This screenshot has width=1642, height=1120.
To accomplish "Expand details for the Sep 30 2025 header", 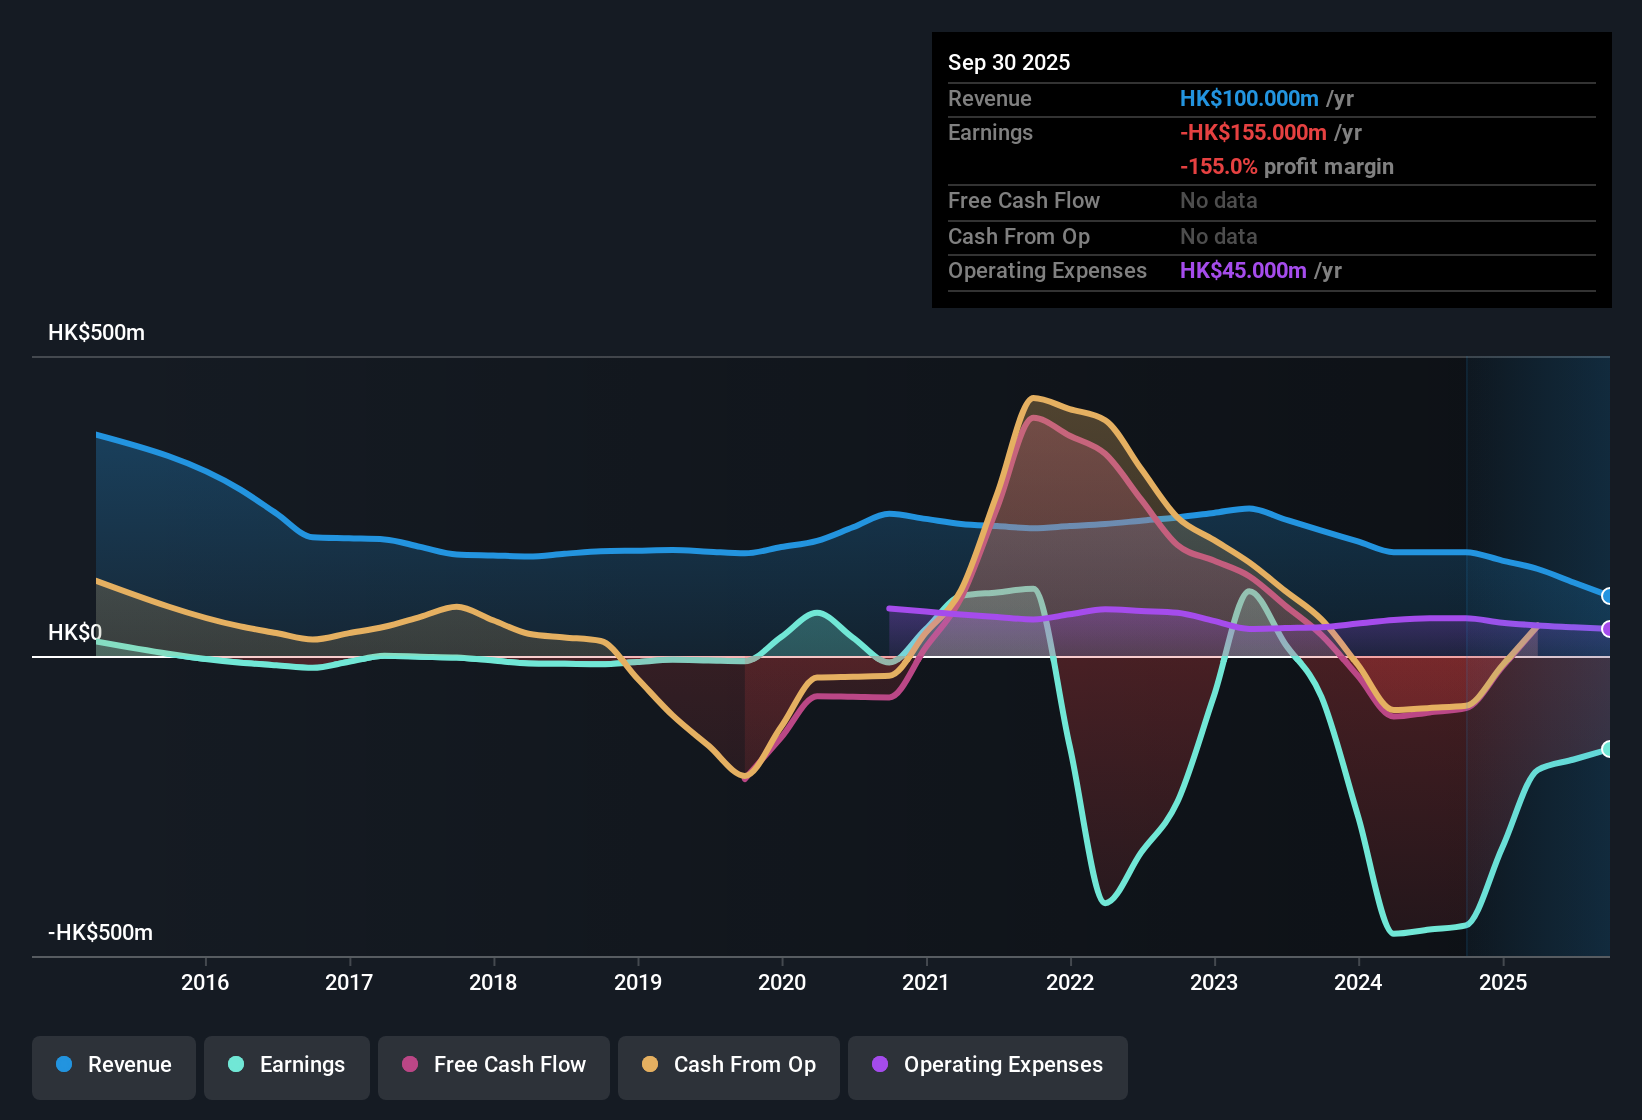I will pyautogui.click(x=1009, y=62).
